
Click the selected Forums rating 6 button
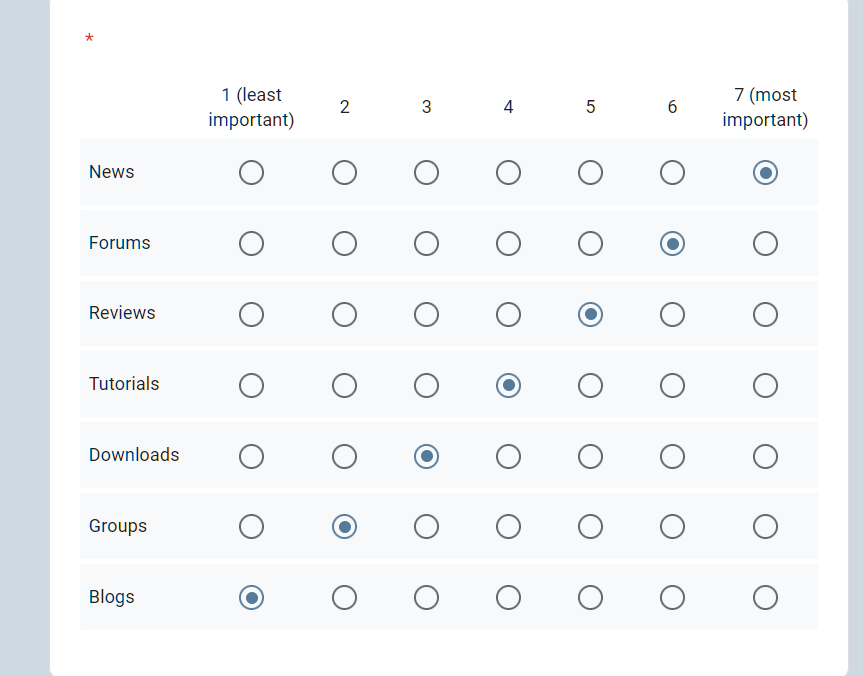pyautogui.click(x=673, y=244)
